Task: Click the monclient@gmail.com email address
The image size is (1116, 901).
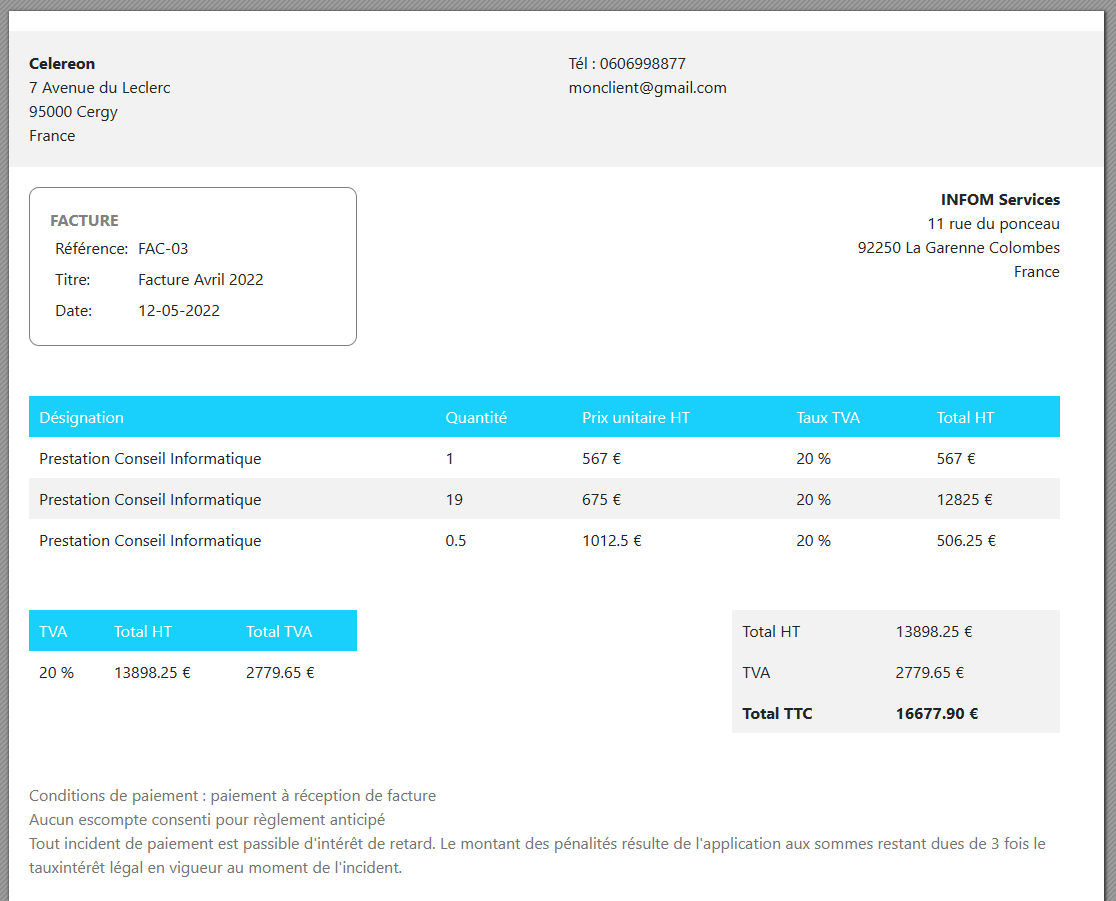Action: [647, 88]
